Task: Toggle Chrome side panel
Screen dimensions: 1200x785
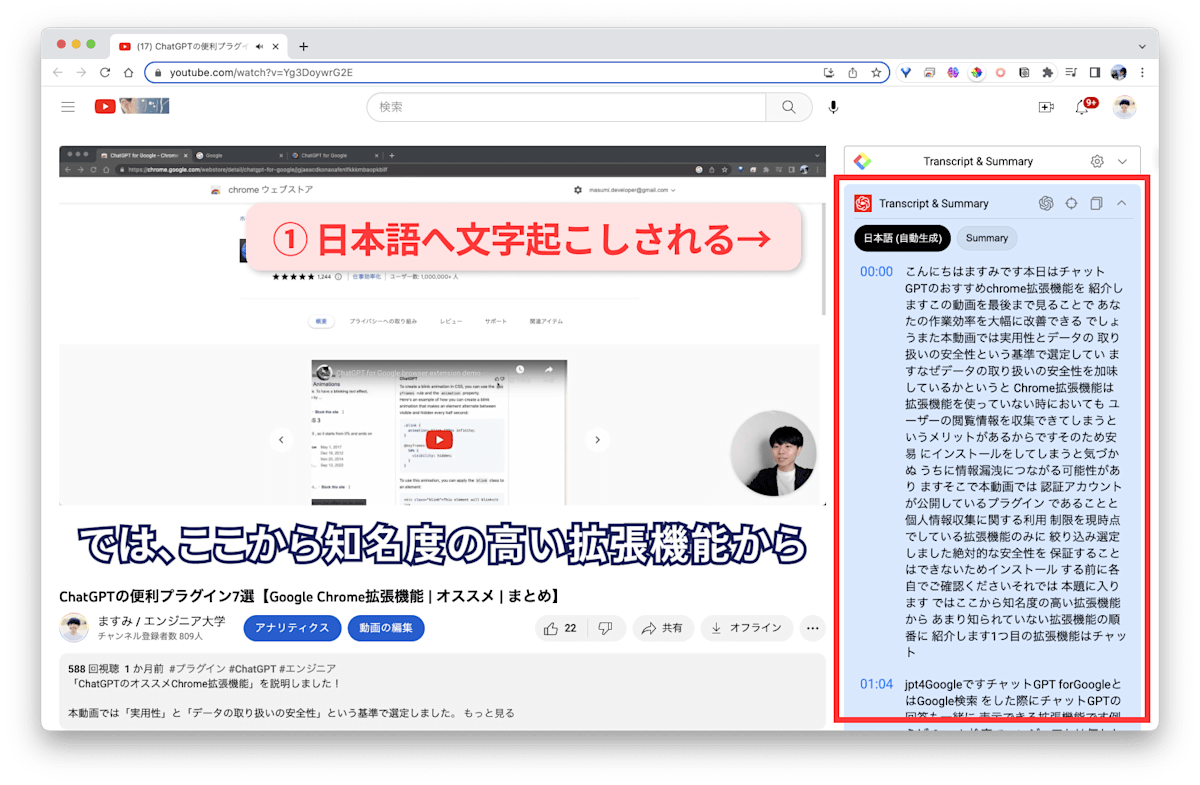Action: point(1095,72)
